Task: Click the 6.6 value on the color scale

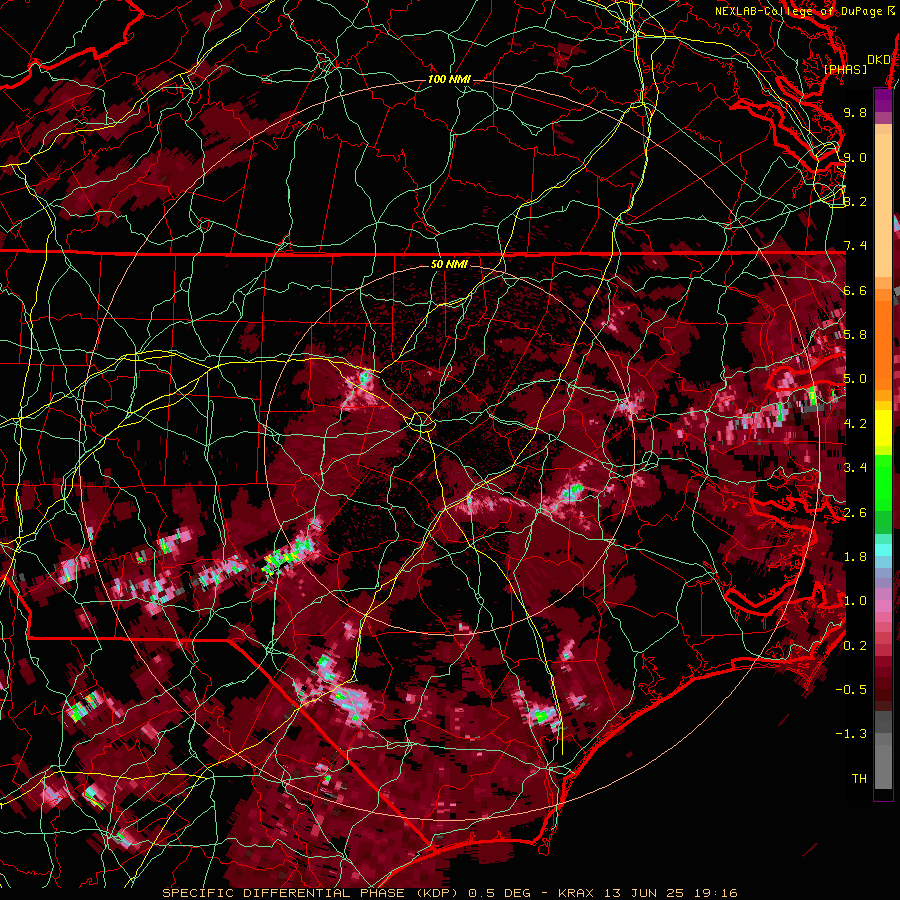Action: [855, 290]
